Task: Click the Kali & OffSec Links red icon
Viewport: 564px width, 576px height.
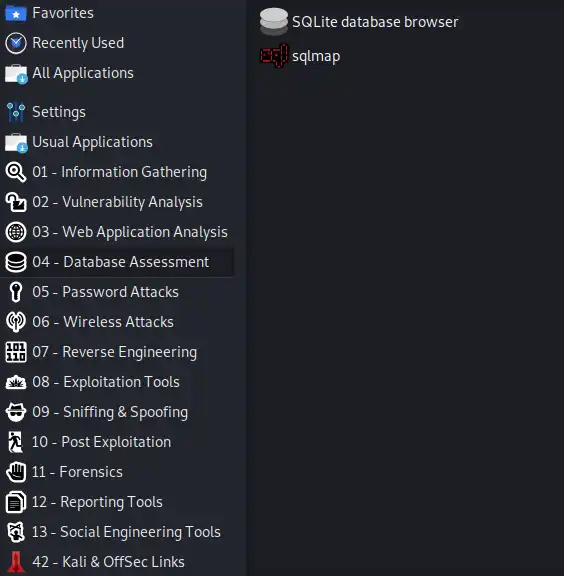Action: 16,562
